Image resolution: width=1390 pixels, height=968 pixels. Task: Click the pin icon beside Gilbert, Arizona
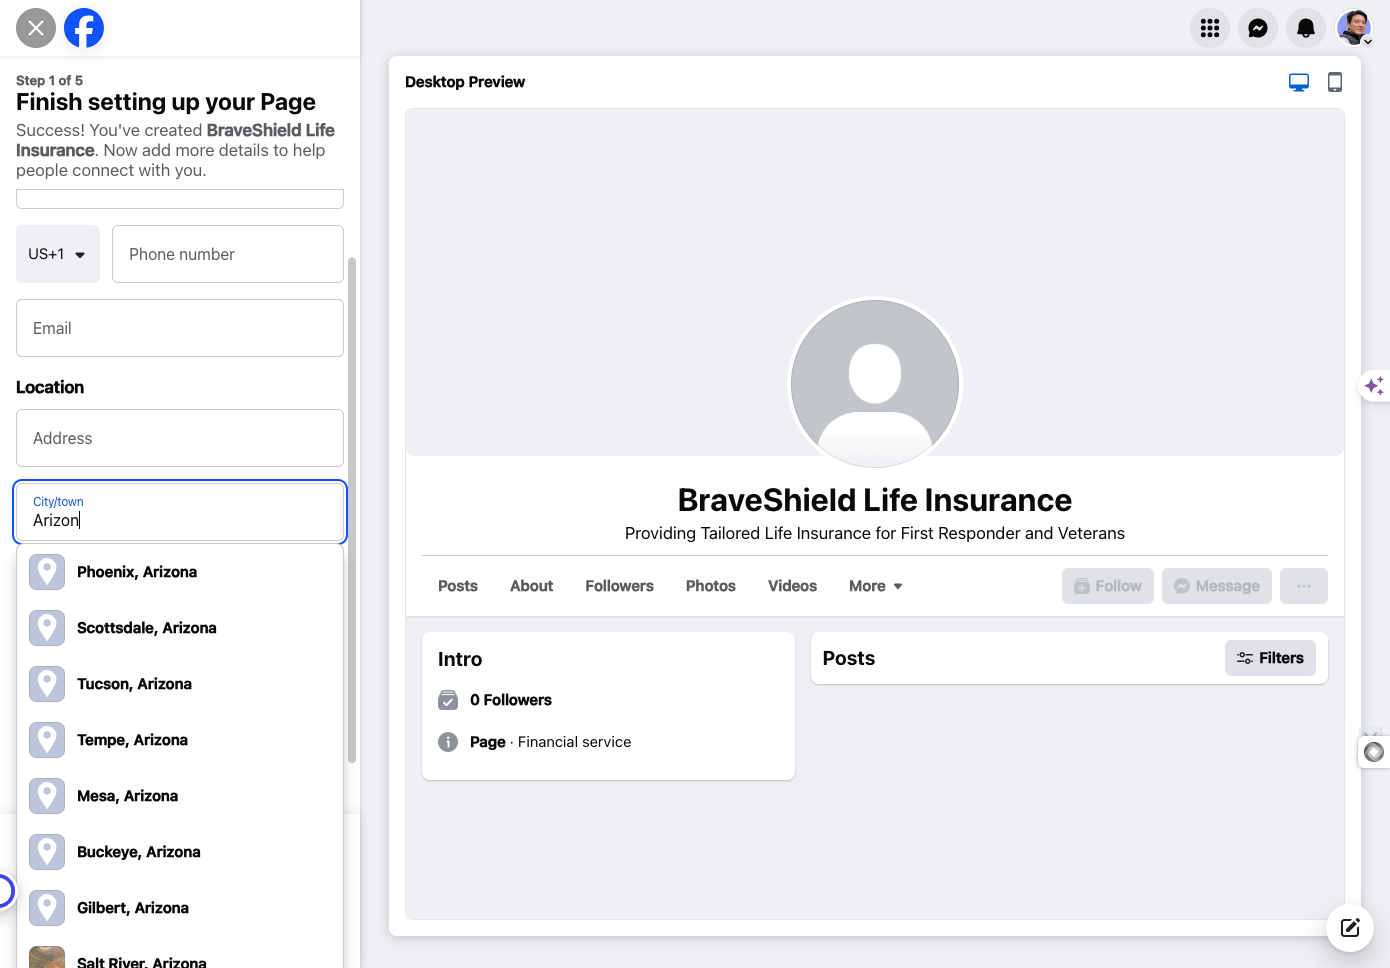[x=47, y=908]
